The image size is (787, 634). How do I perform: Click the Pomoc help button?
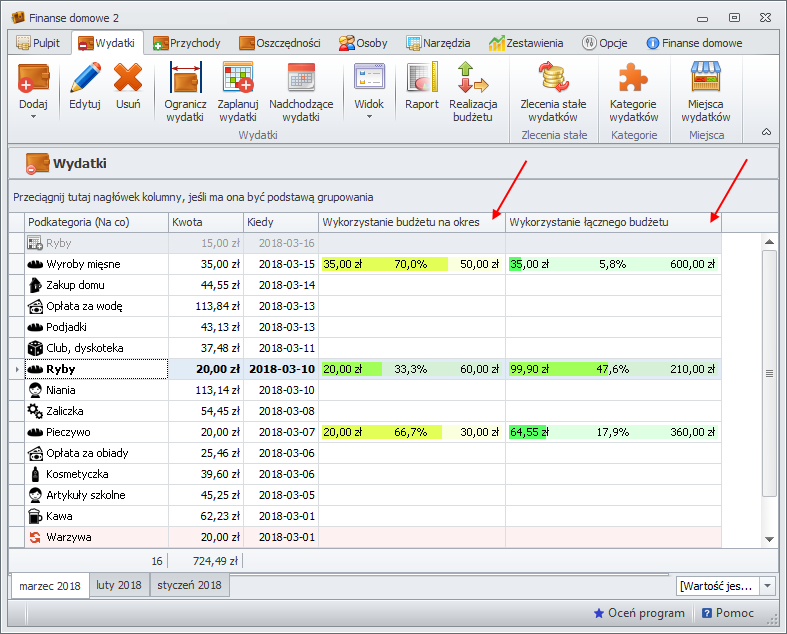click(x=727, y=613)
